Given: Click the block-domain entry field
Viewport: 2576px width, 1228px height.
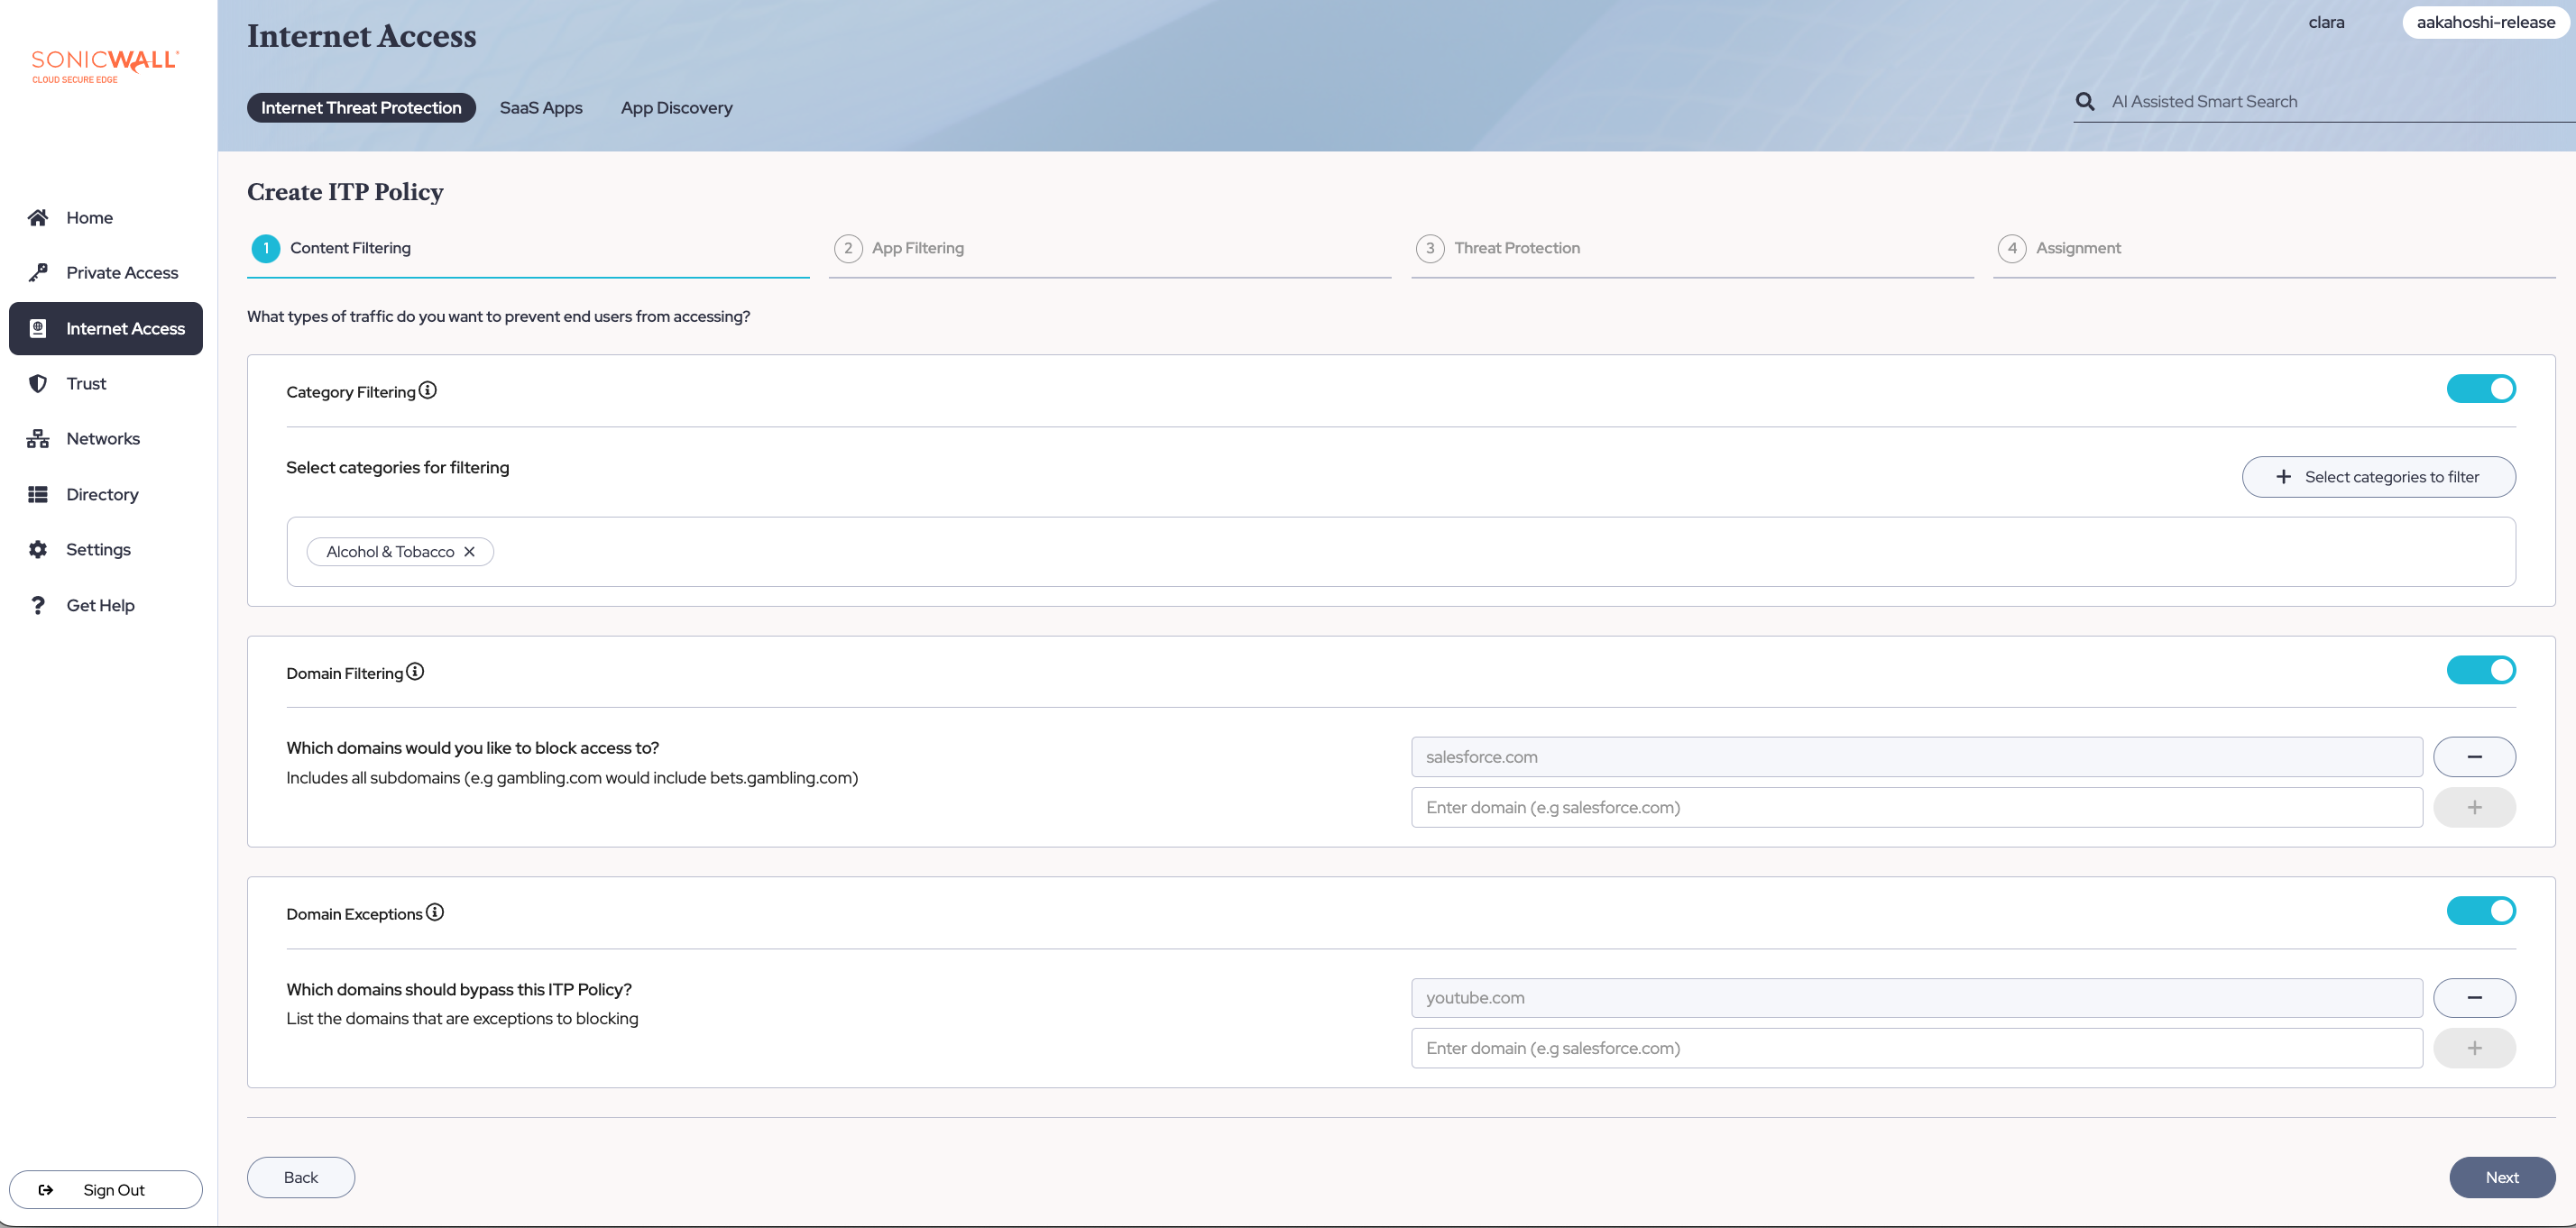Looking at the screenshot, I should click(x=1916, y=807).
